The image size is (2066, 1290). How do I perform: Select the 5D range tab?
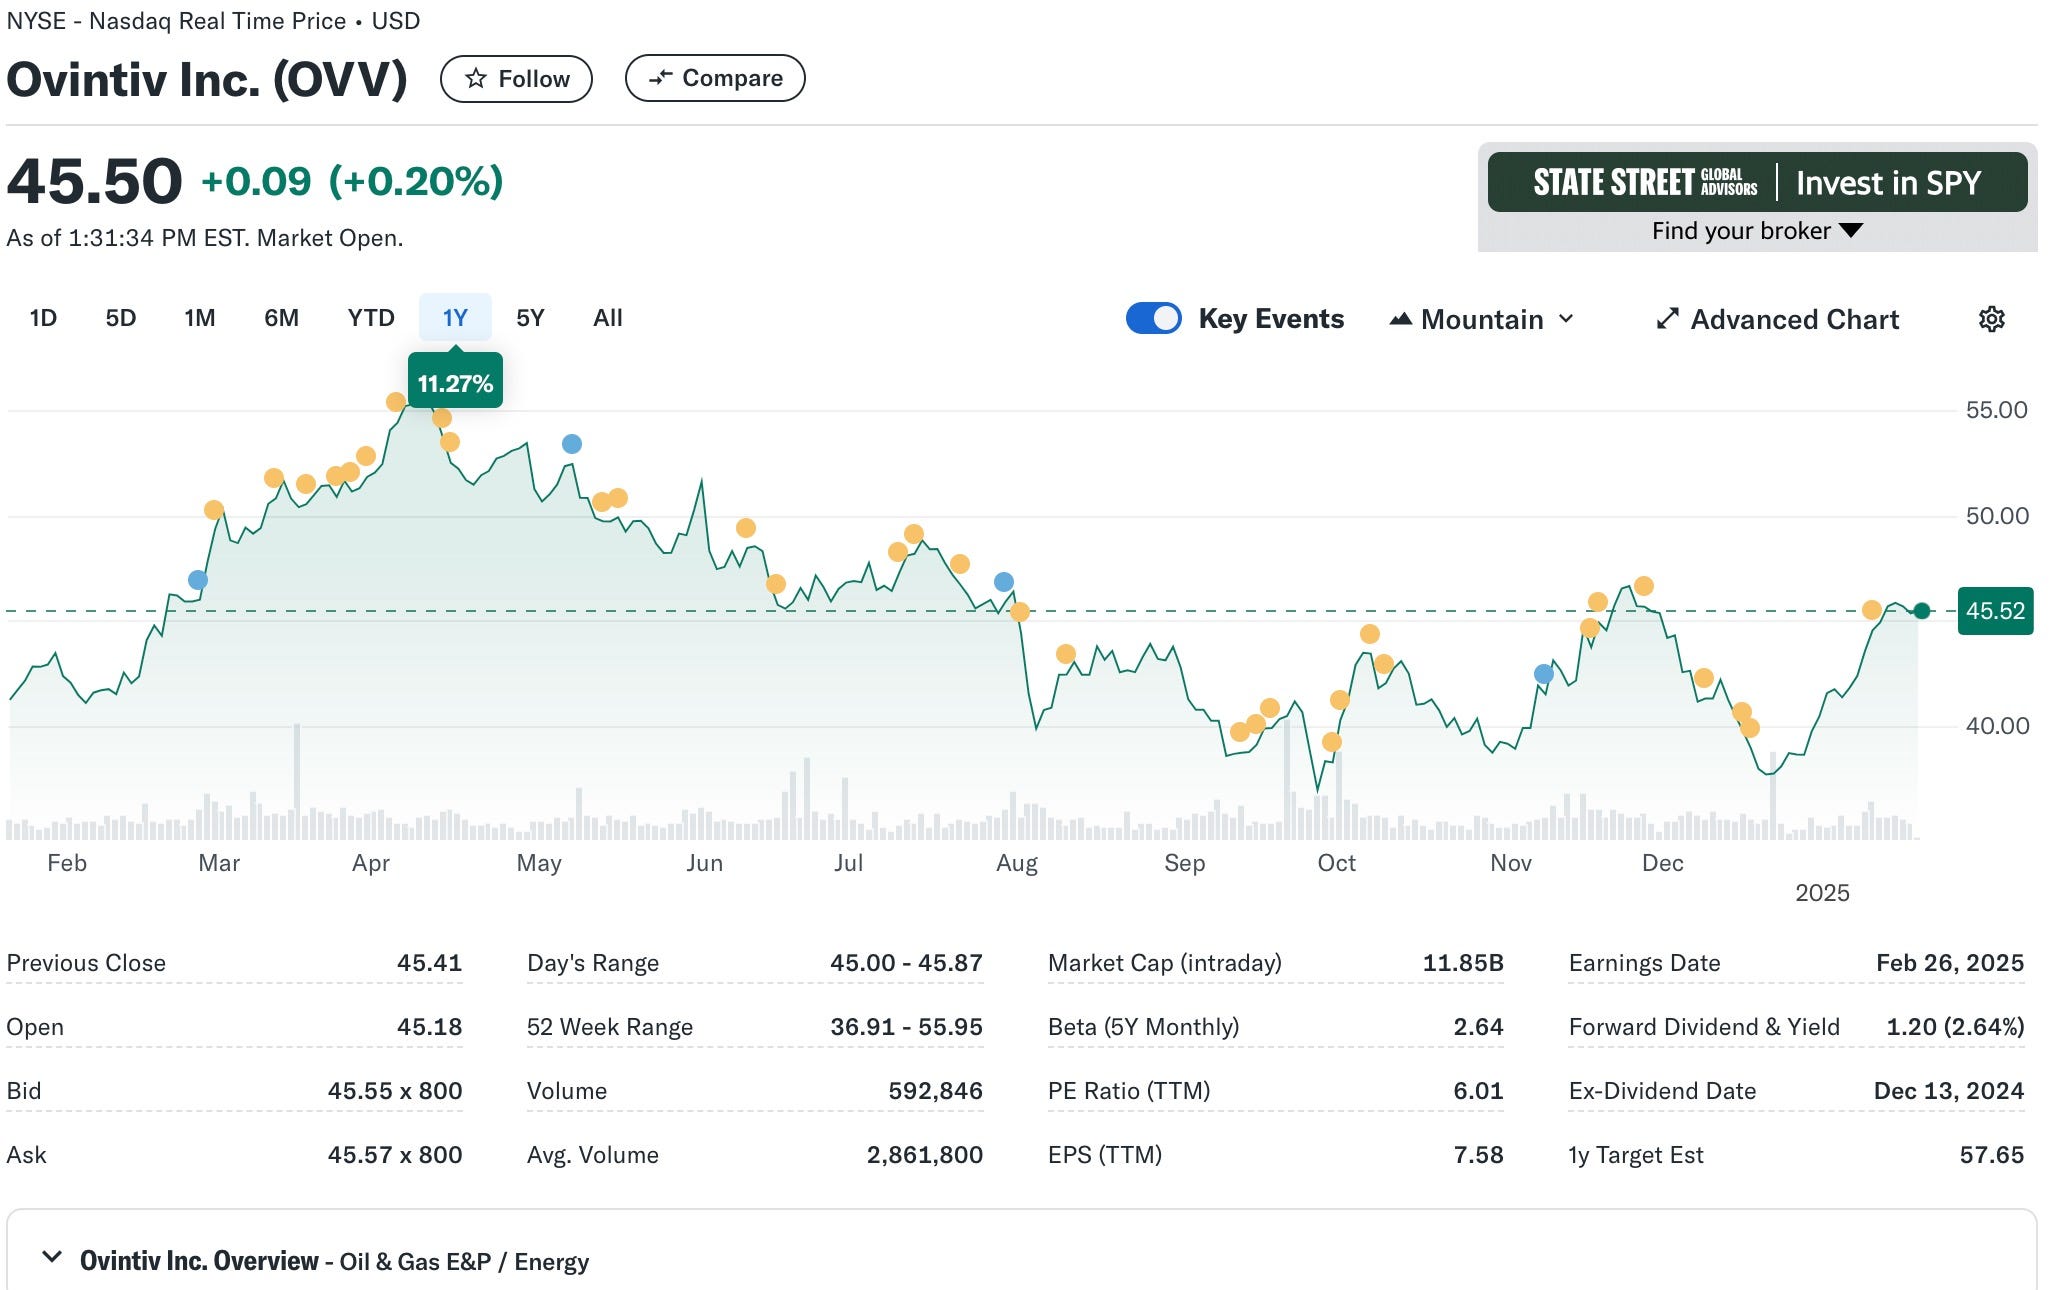[121, 318]
